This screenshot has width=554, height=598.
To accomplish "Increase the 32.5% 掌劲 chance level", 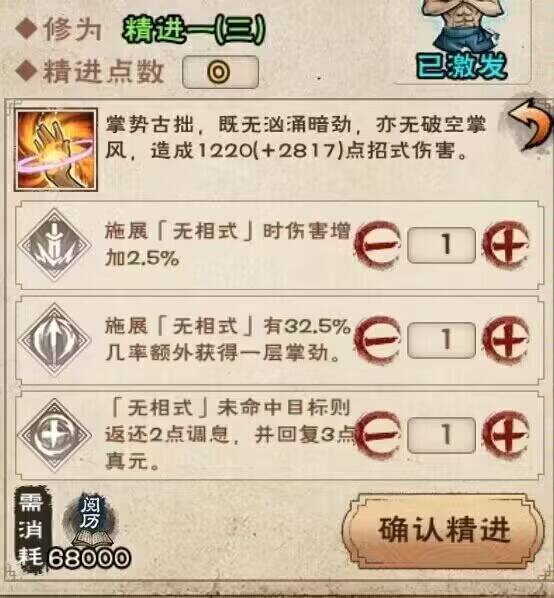I will (x=506, y=339).
